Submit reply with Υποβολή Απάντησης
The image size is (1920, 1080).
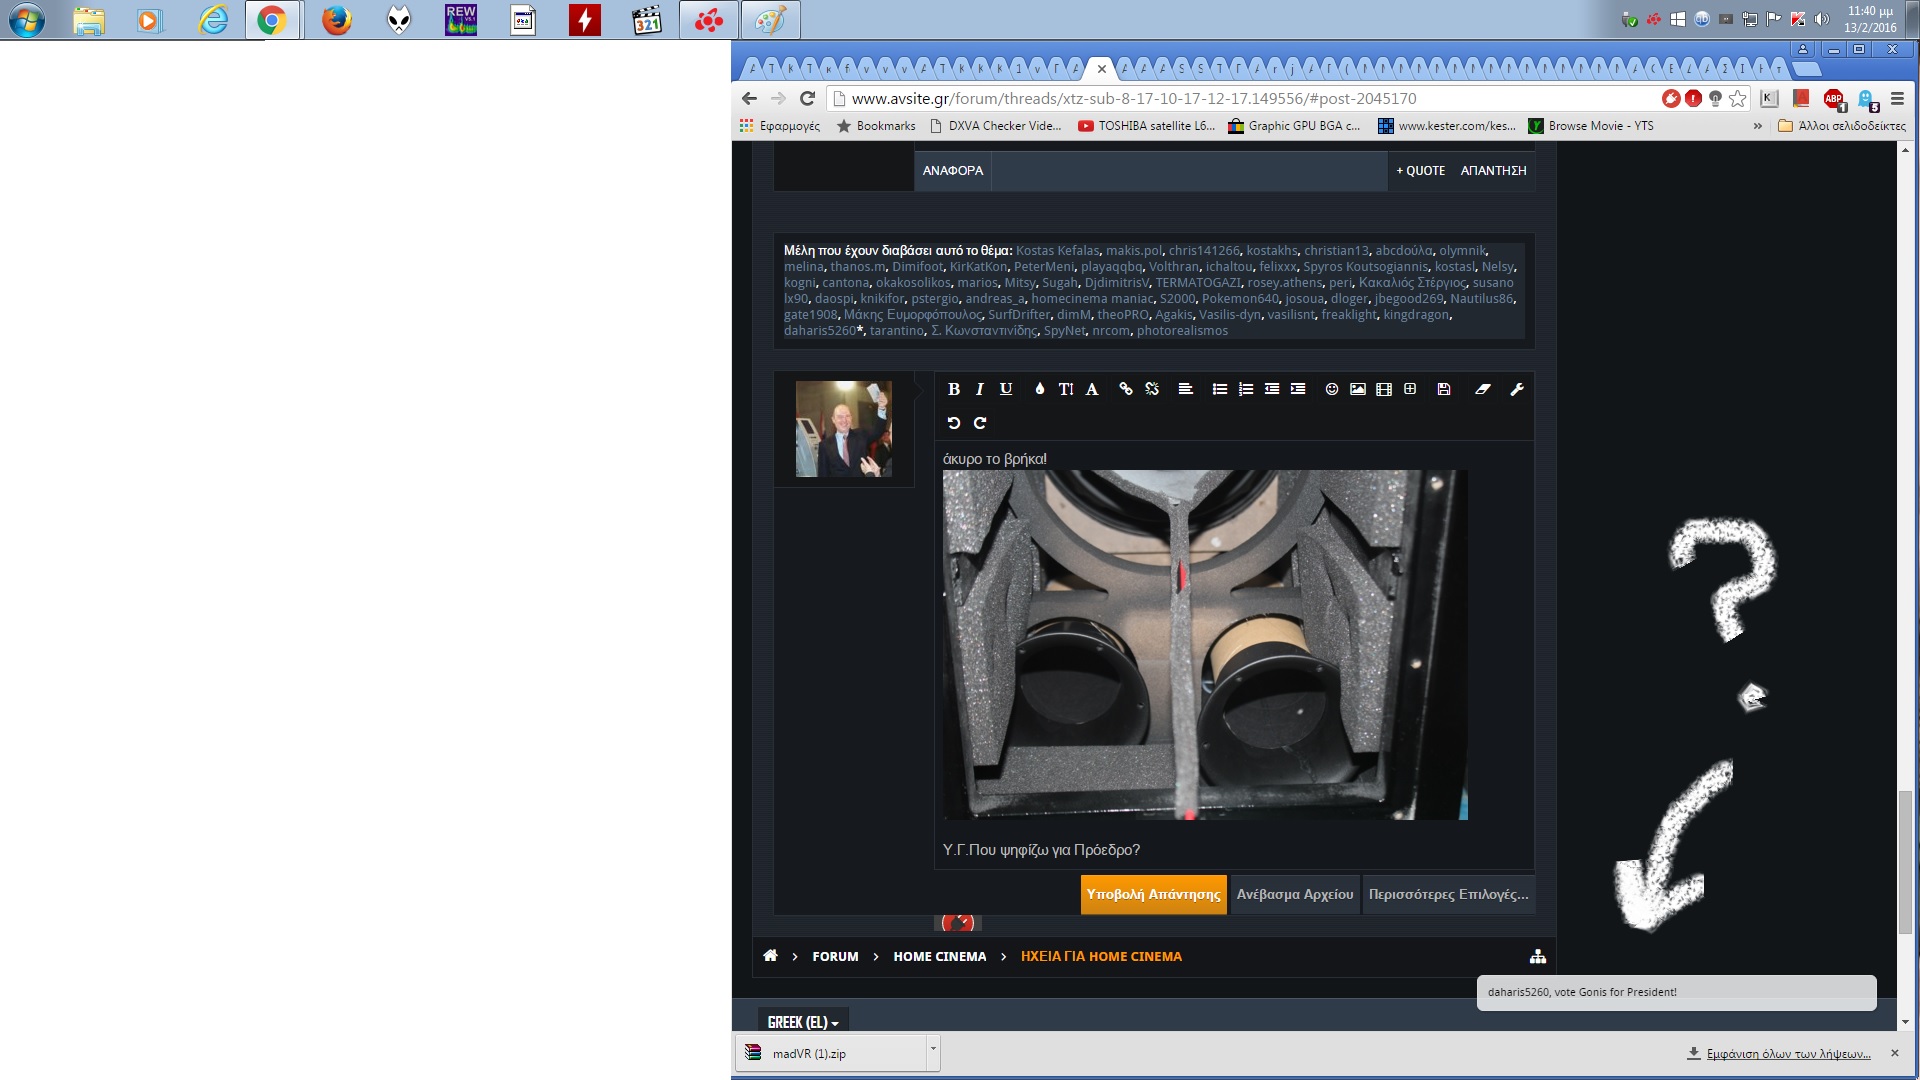pos(1153,894)
